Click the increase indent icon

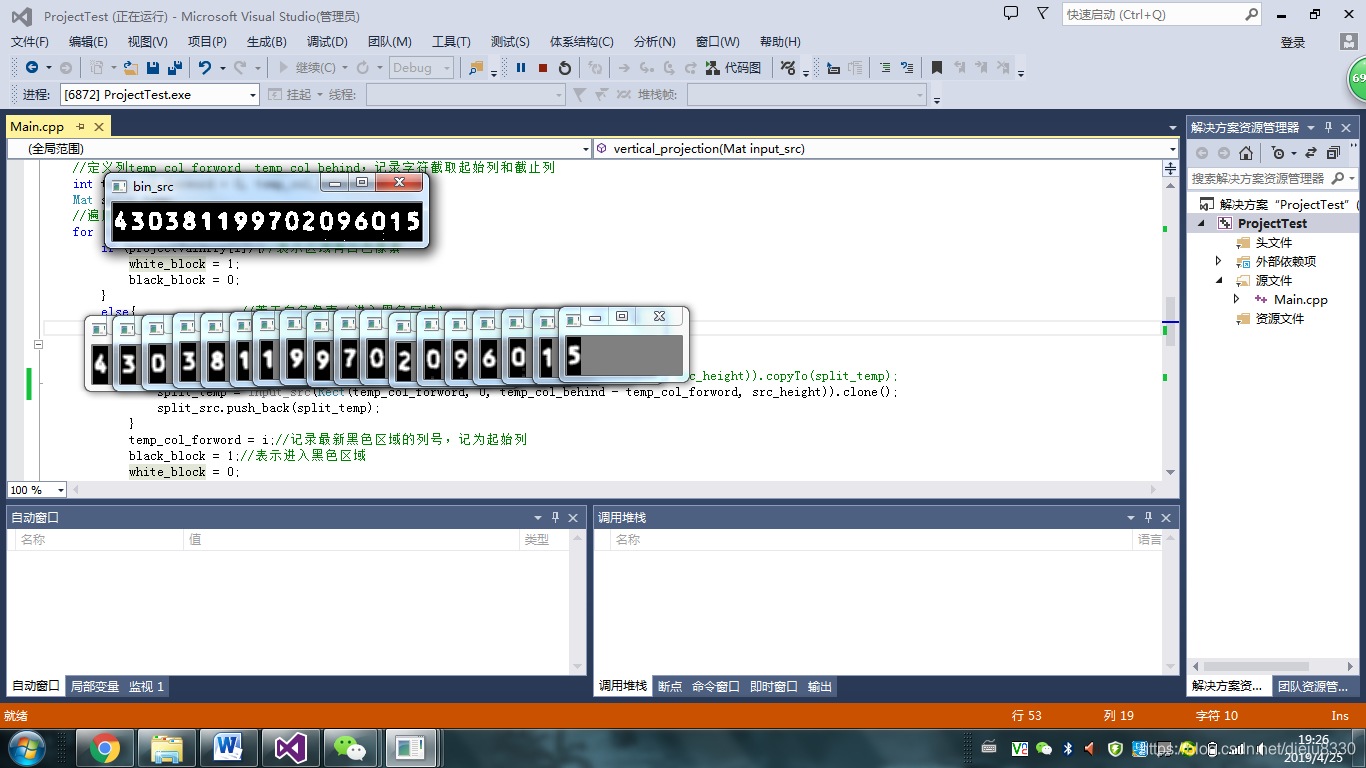(907, 68)
